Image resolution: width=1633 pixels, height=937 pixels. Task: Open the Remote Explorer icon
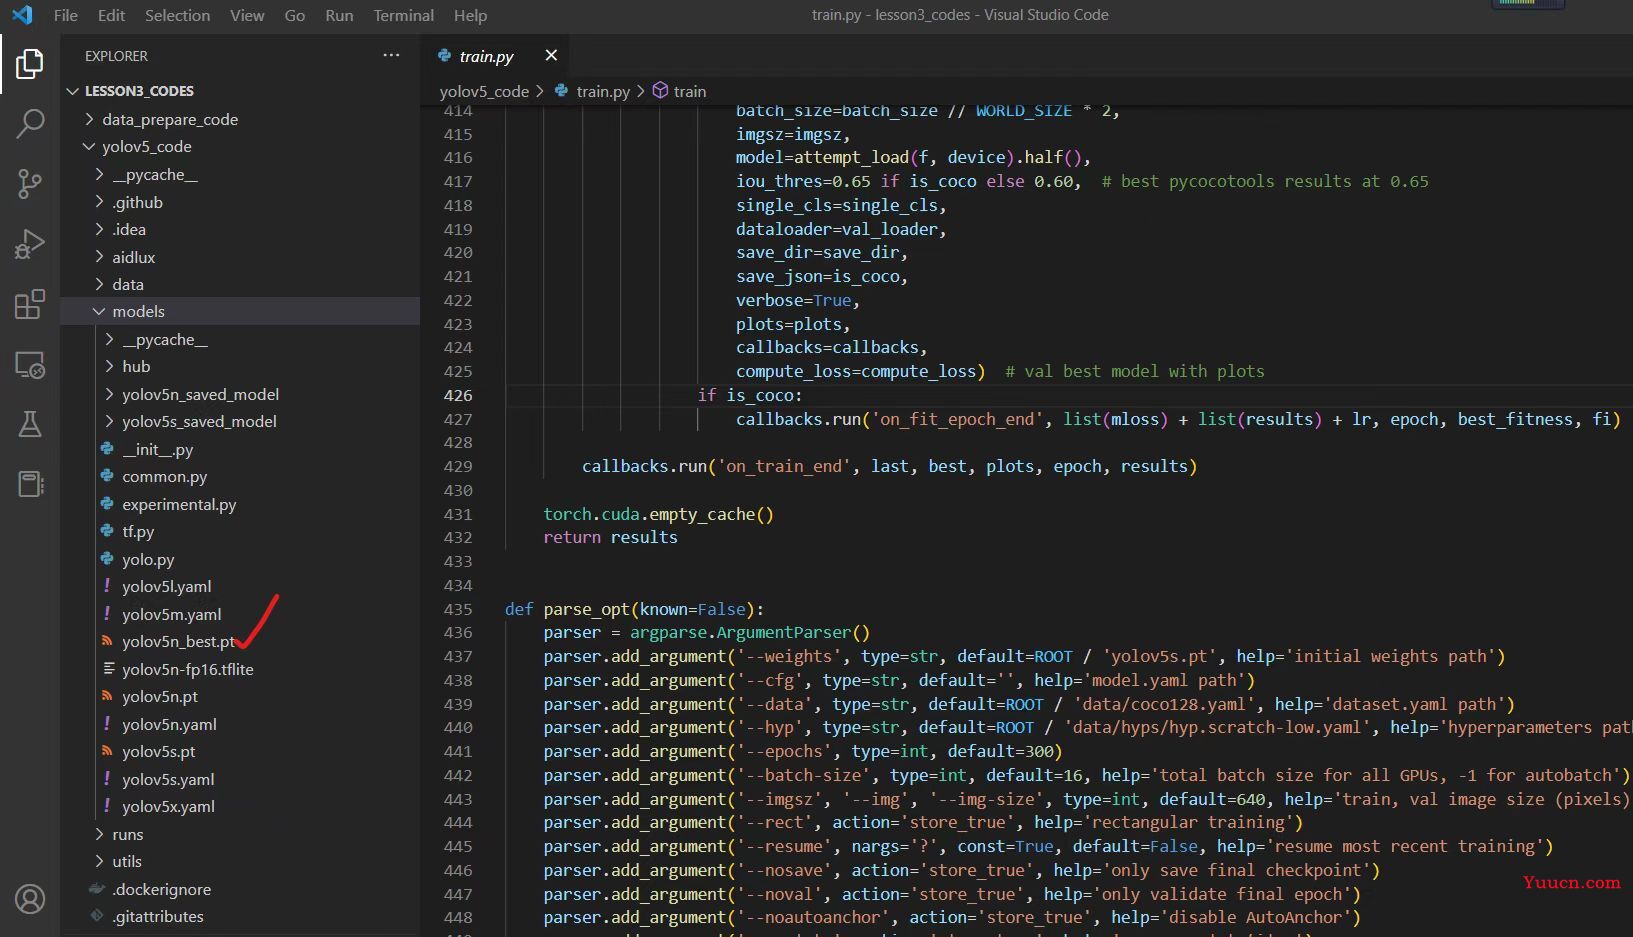pyautogui.click(x=30, y=365)
